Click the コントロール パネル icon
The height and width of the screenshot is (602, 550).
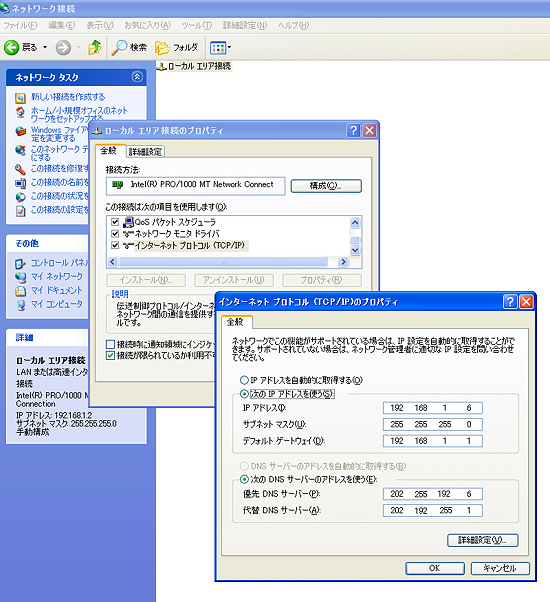pos(20,264)
